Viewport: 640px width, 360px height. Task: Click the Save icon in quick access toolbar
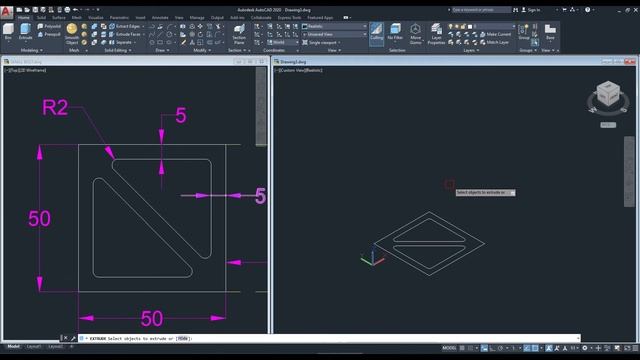click(35, 10)
